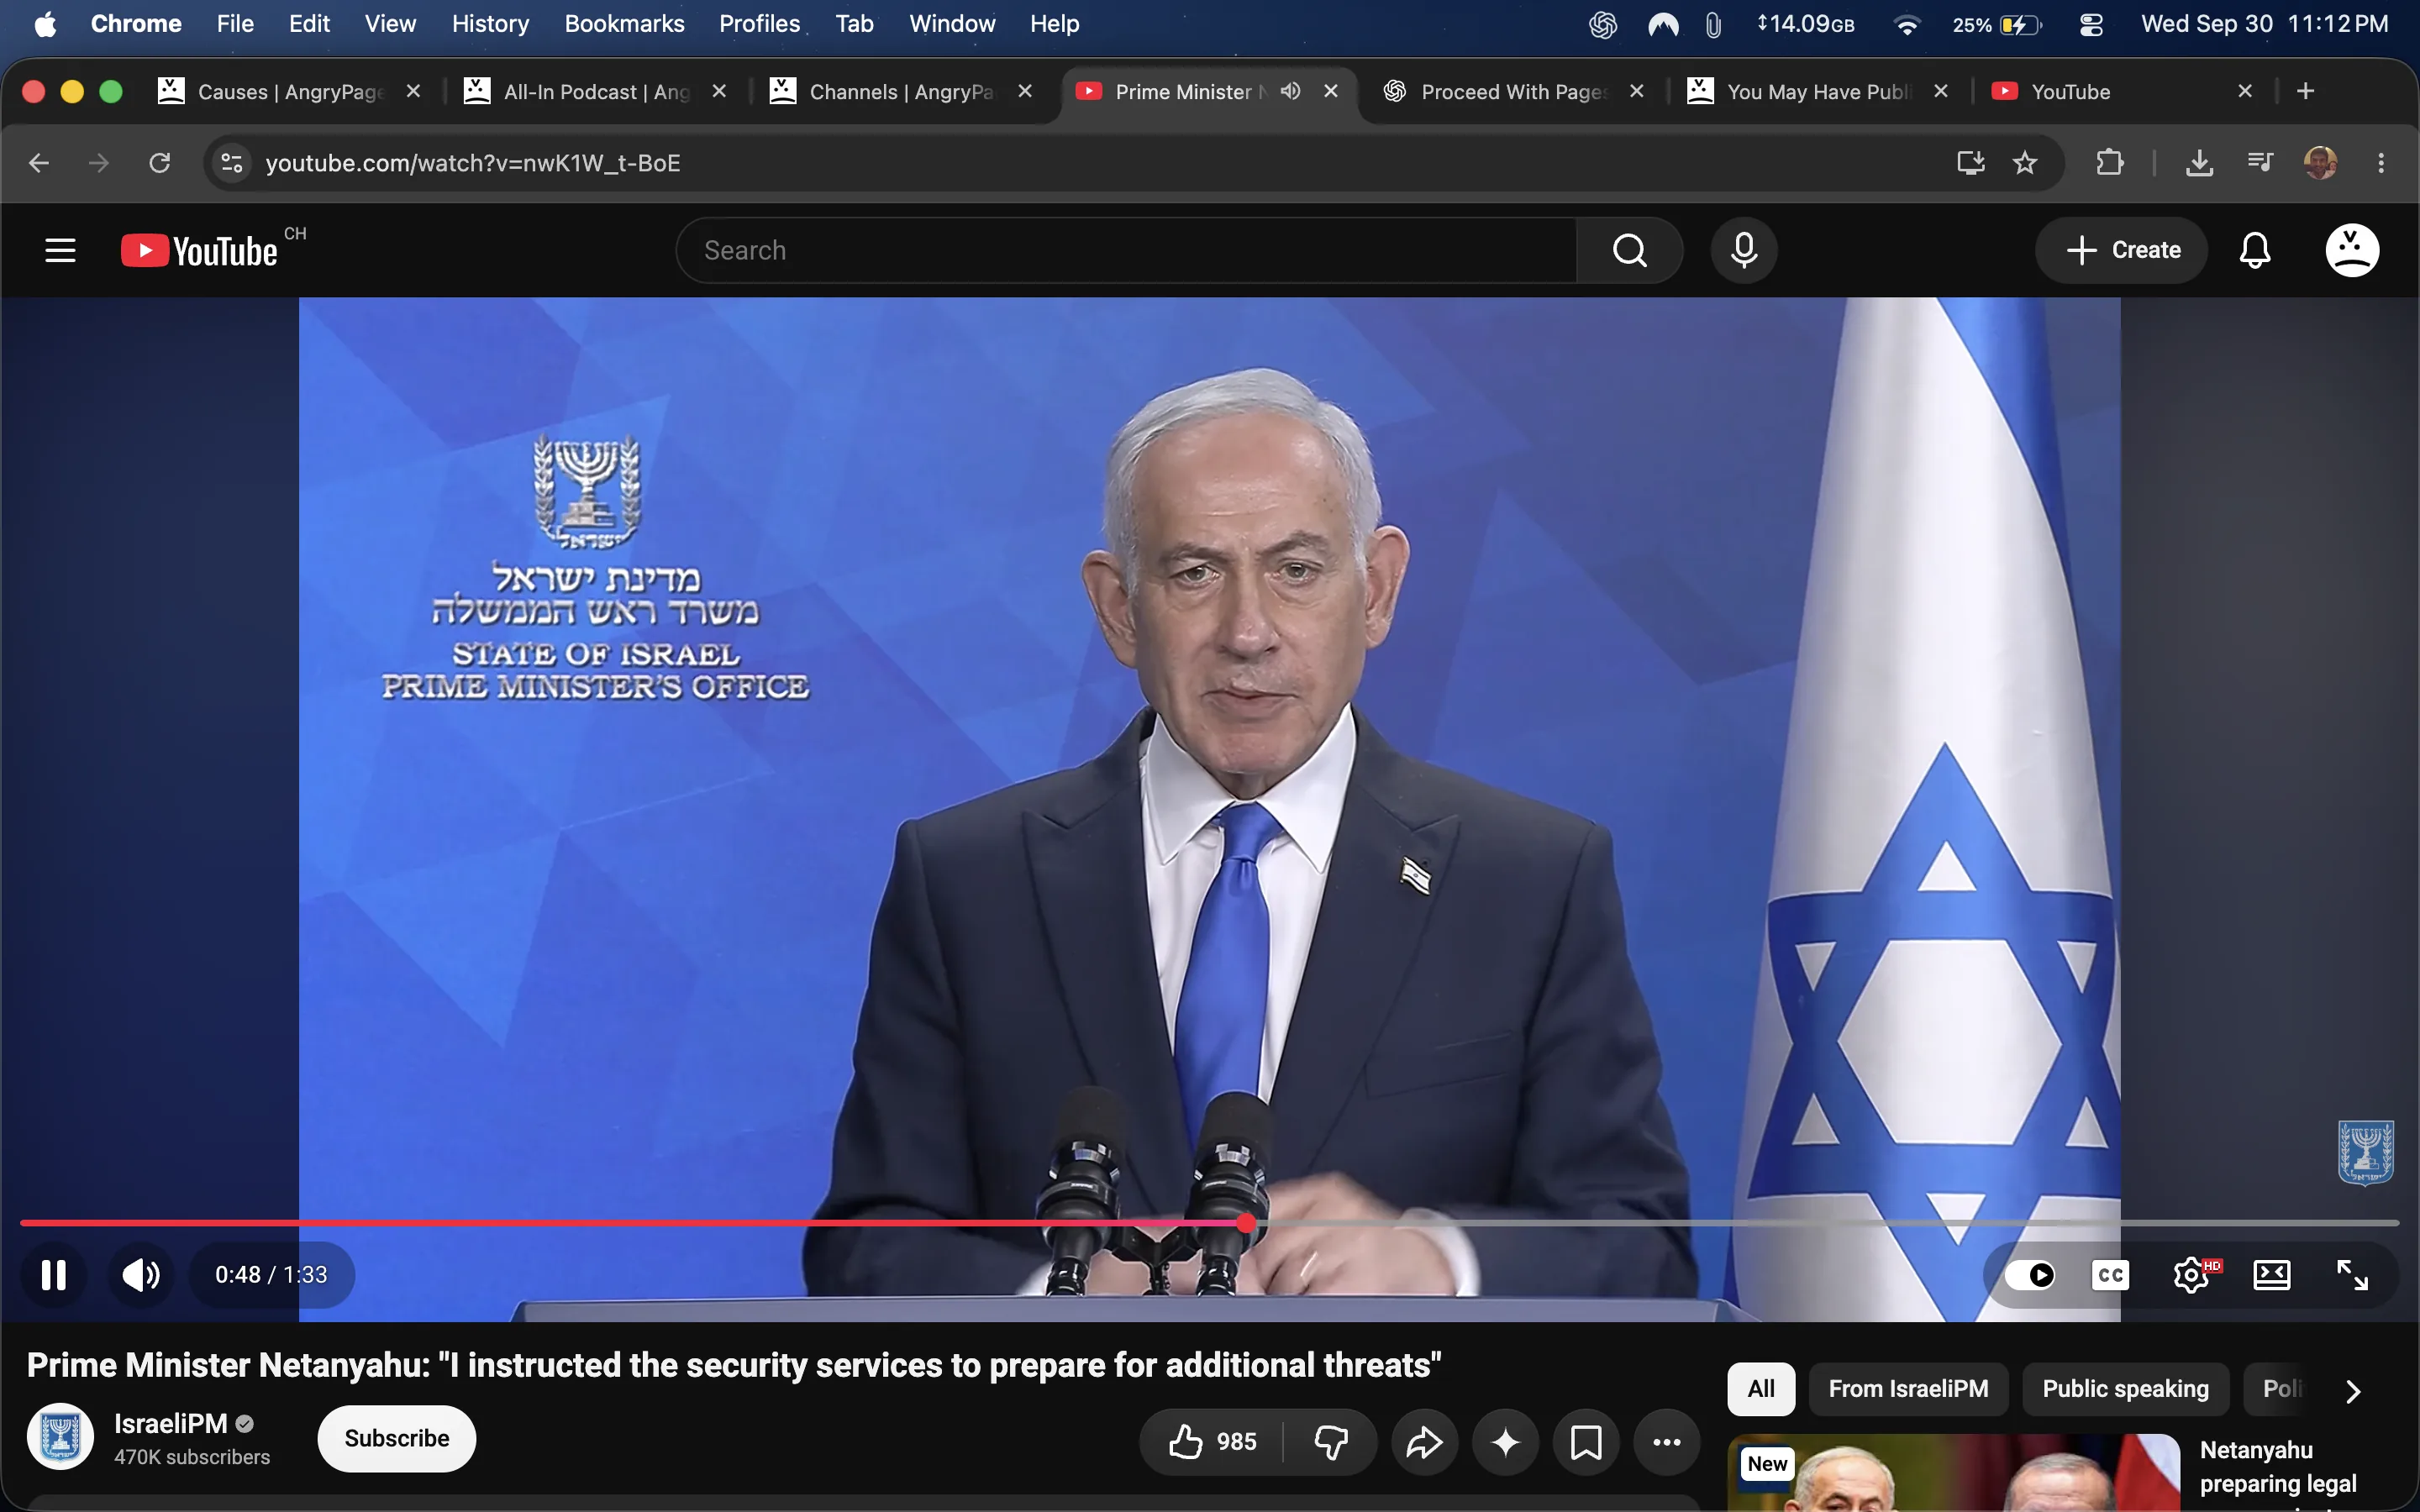View site information in address bar
Image resolution: width=2420 pixels, height=1512 pixels.
(231, 162)
